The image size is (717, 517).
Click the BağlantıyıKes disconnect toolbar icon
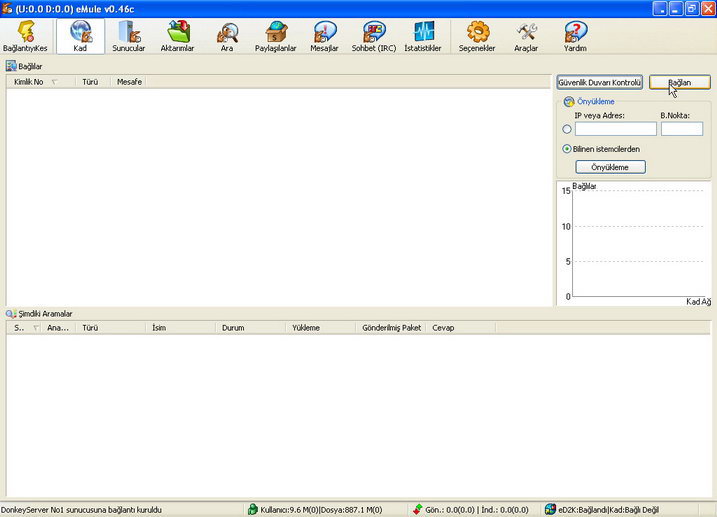click(x=26, y=36)
